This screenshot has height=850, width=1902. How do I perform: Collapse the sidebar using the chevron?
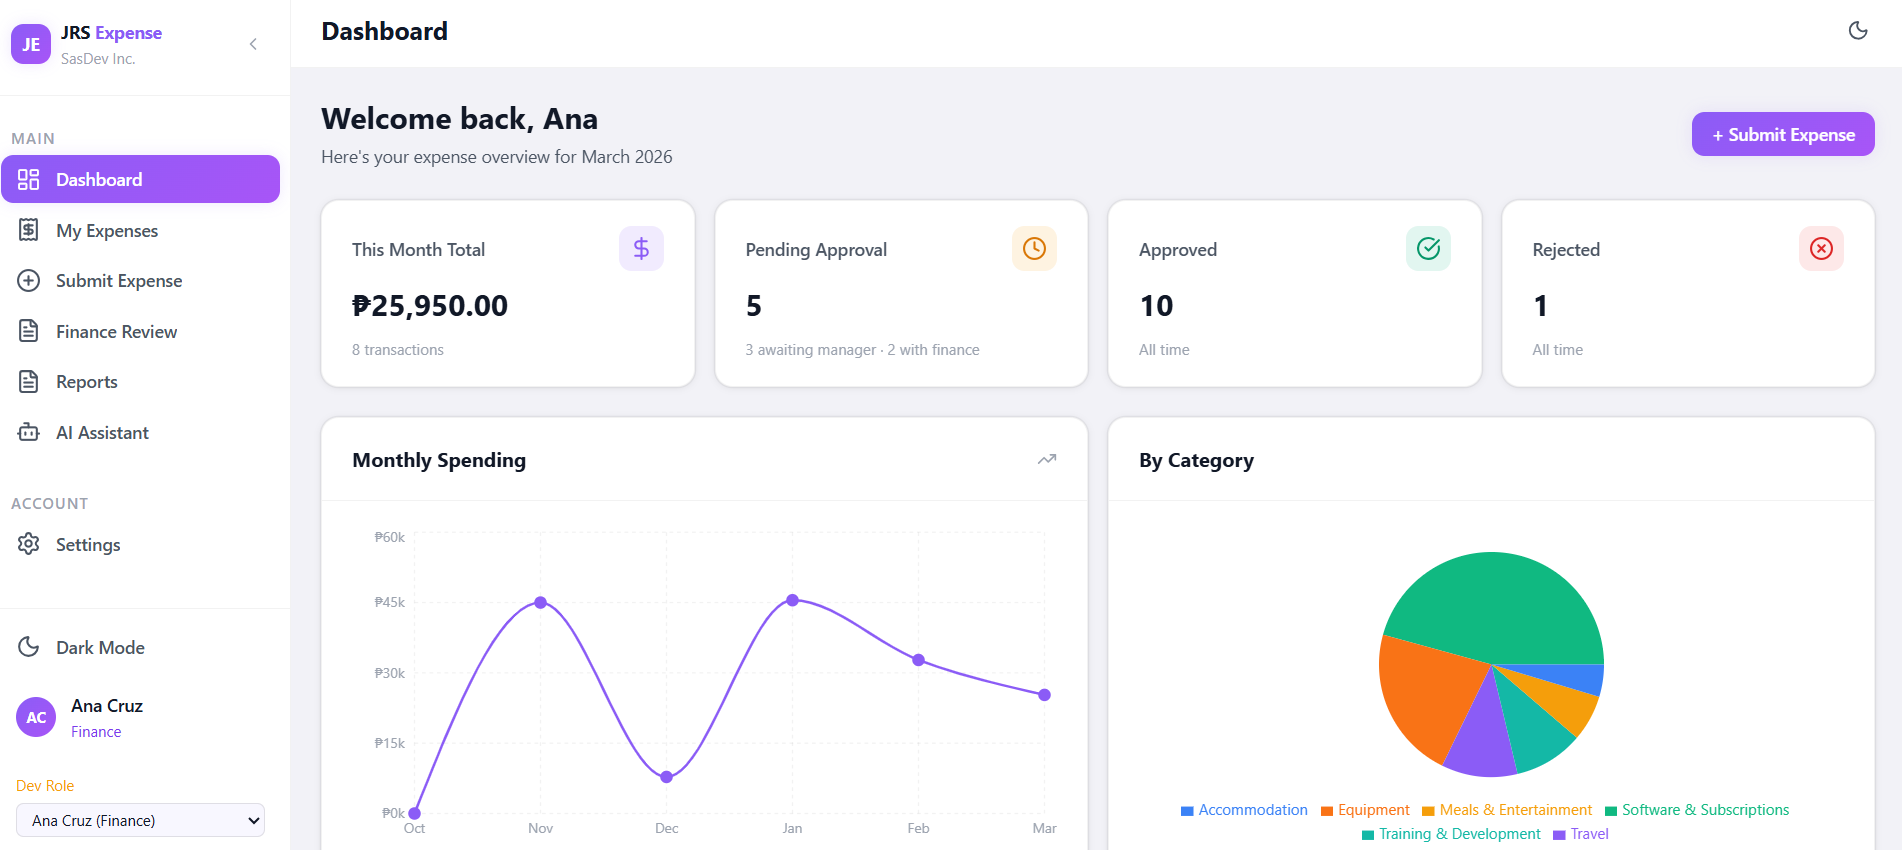tap(253, 44)
